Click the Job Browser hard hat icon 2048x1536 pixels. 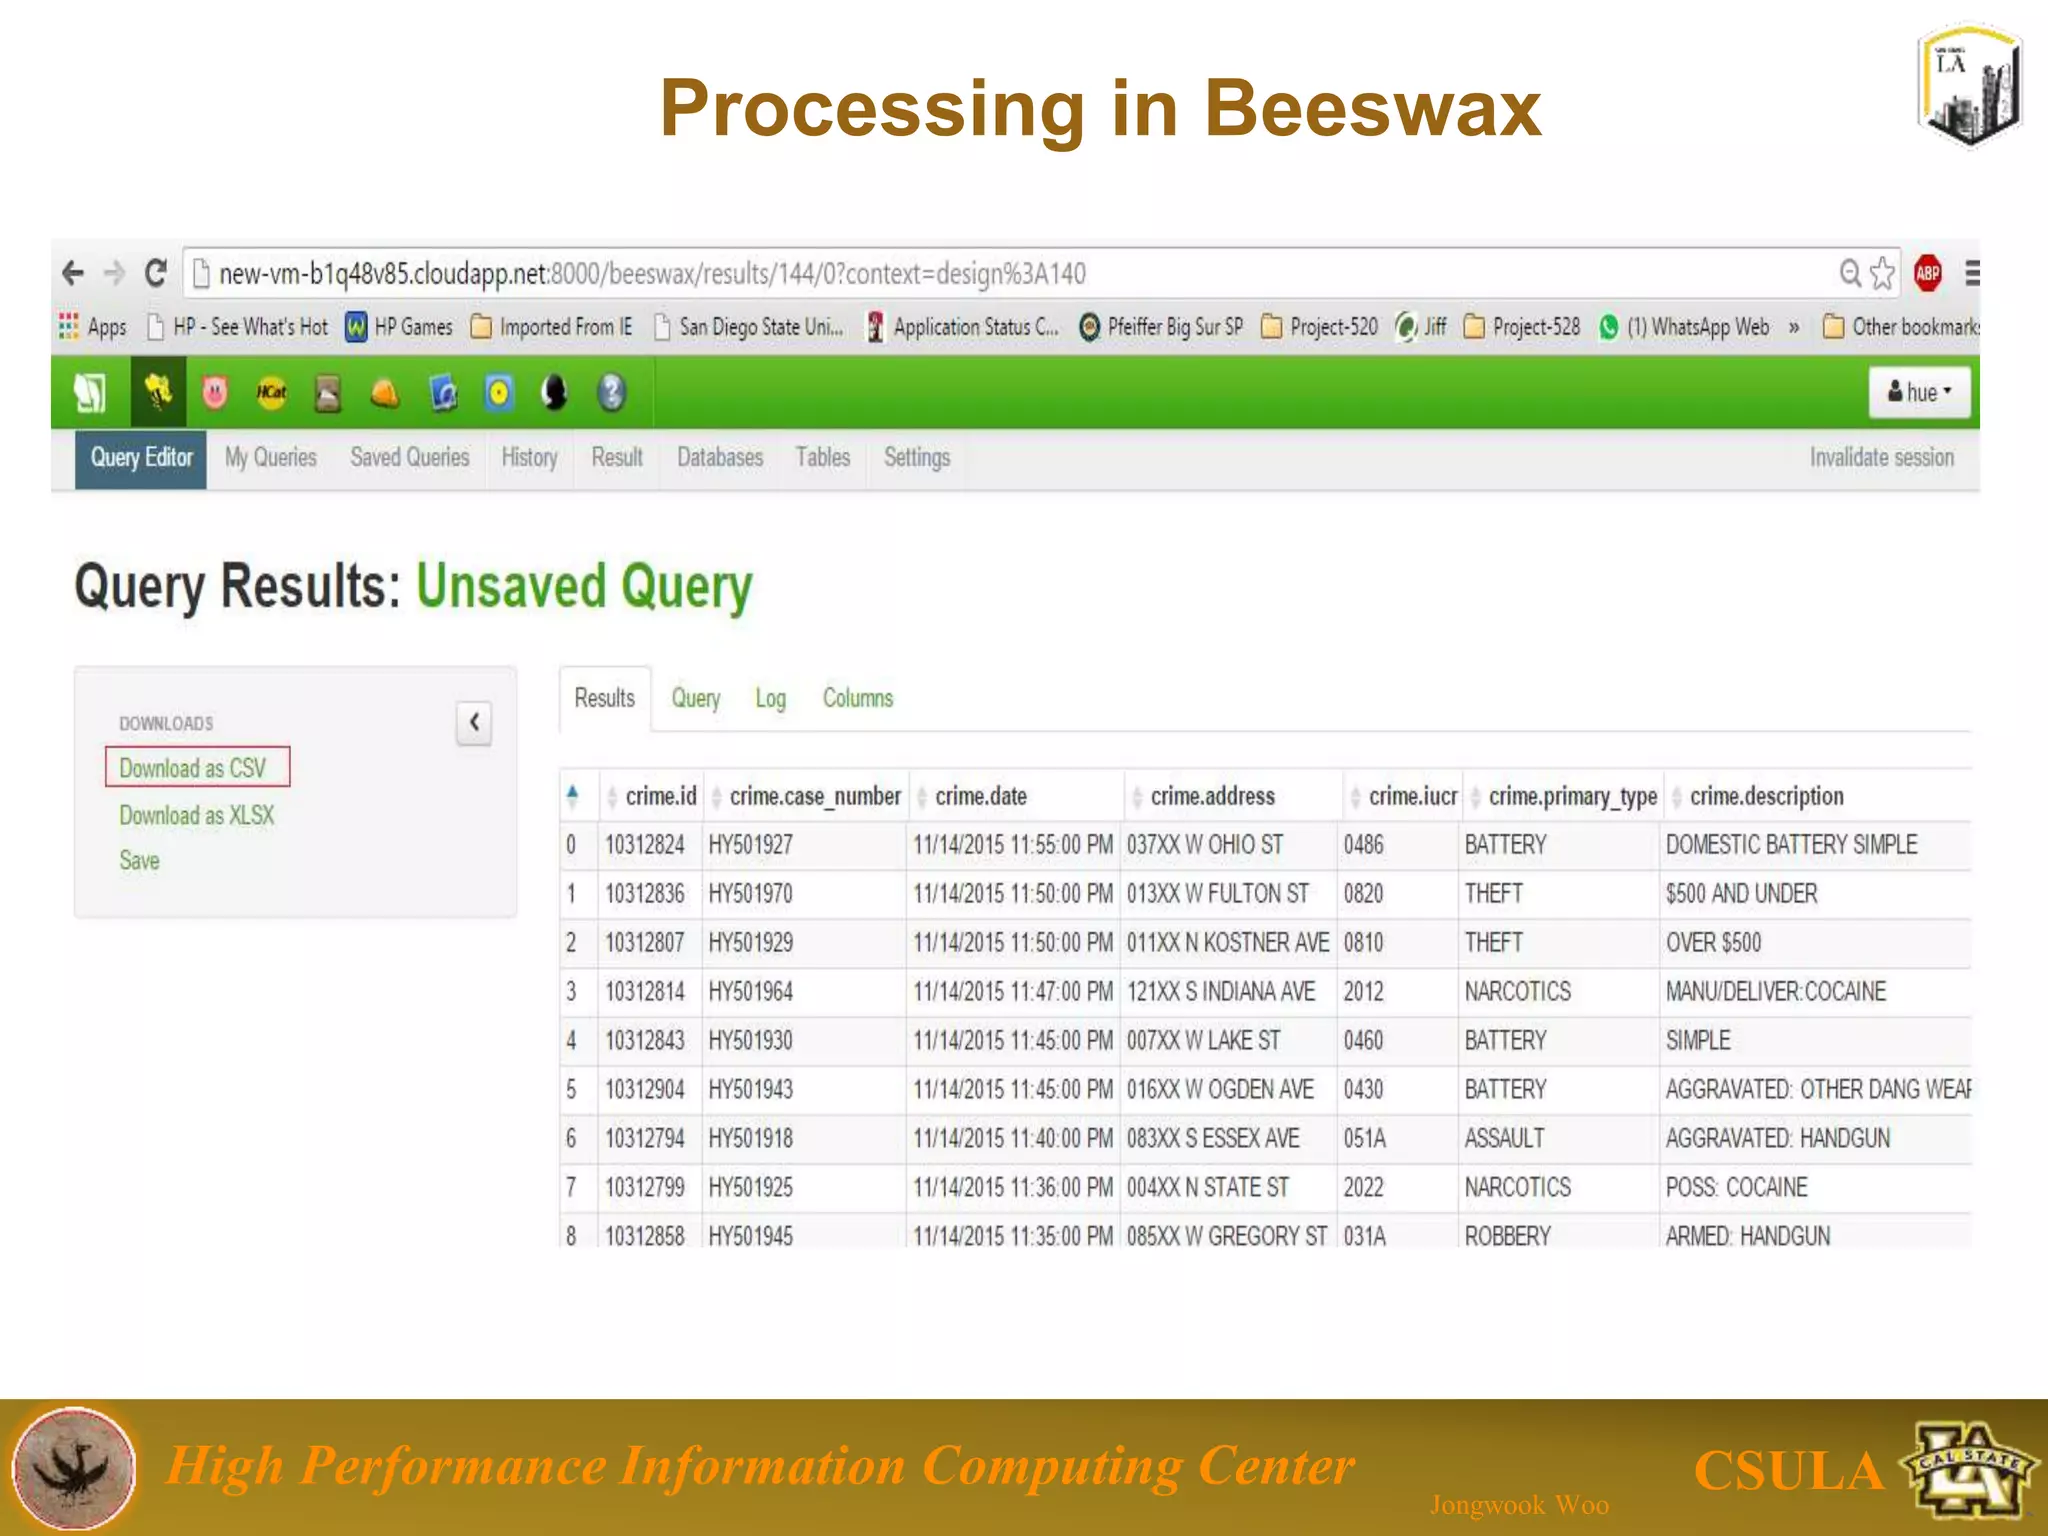pyautogui.click(x=385, y=392)
